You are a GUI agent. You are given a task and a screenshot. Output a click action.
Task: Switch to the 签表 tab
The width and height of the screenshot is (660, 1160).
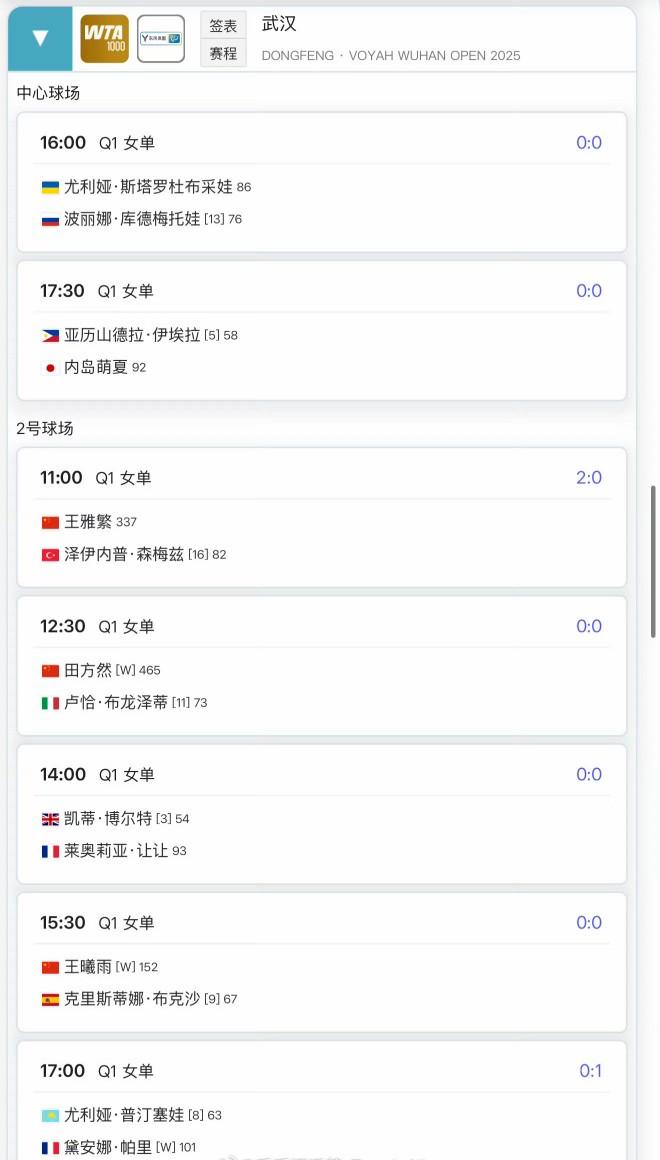click(x=223, y=26)
